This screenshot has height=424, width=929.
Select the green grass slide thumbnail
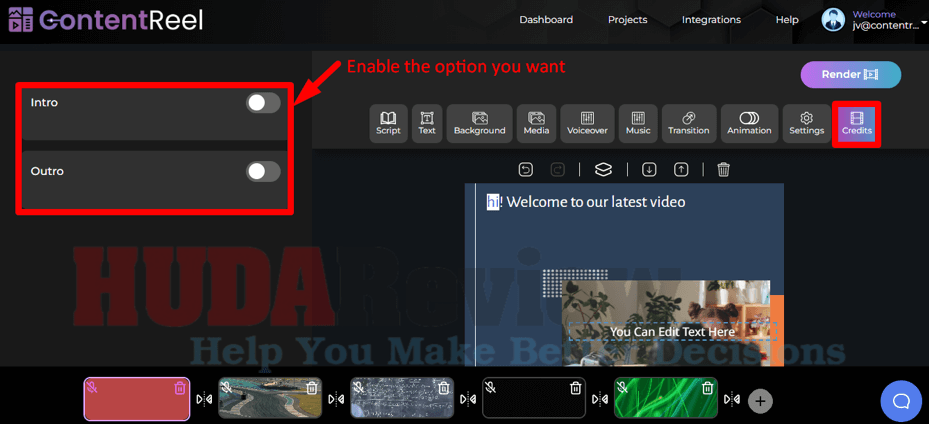coord(666,398)
